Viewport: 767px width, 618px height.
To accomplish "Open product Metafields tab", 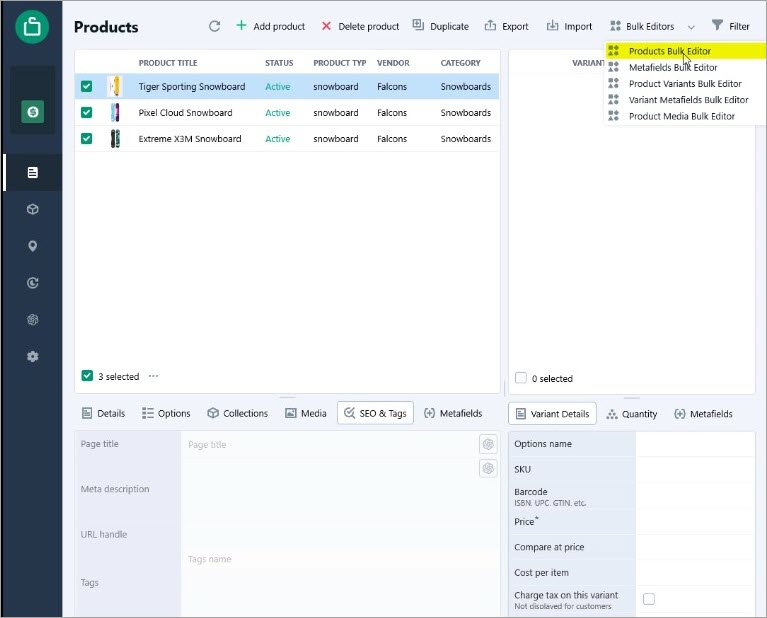I will click(453, 413).
